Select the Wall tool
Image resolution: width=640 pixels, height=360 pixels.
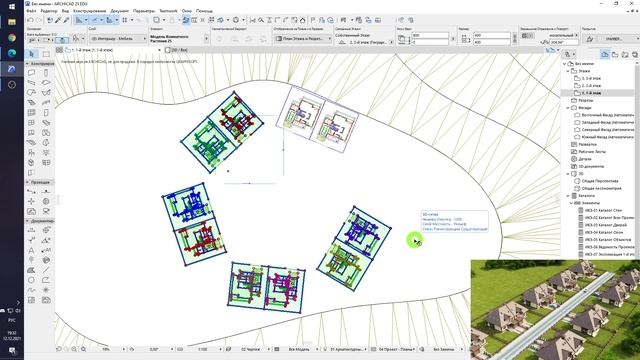[x=31, y=73]
